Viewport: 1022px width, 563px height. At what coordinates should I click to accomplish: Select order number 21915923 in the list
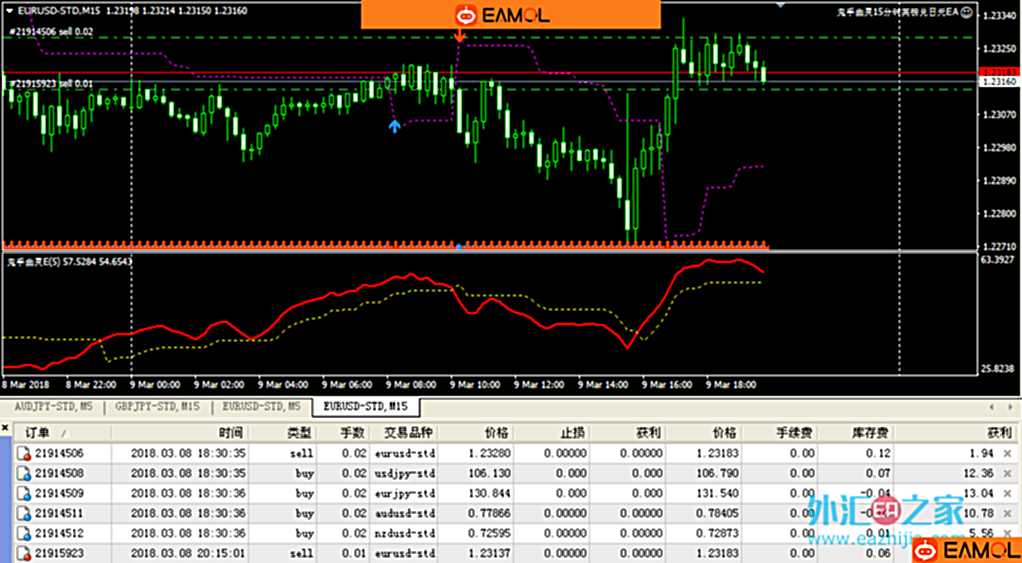tap(59, 555)
